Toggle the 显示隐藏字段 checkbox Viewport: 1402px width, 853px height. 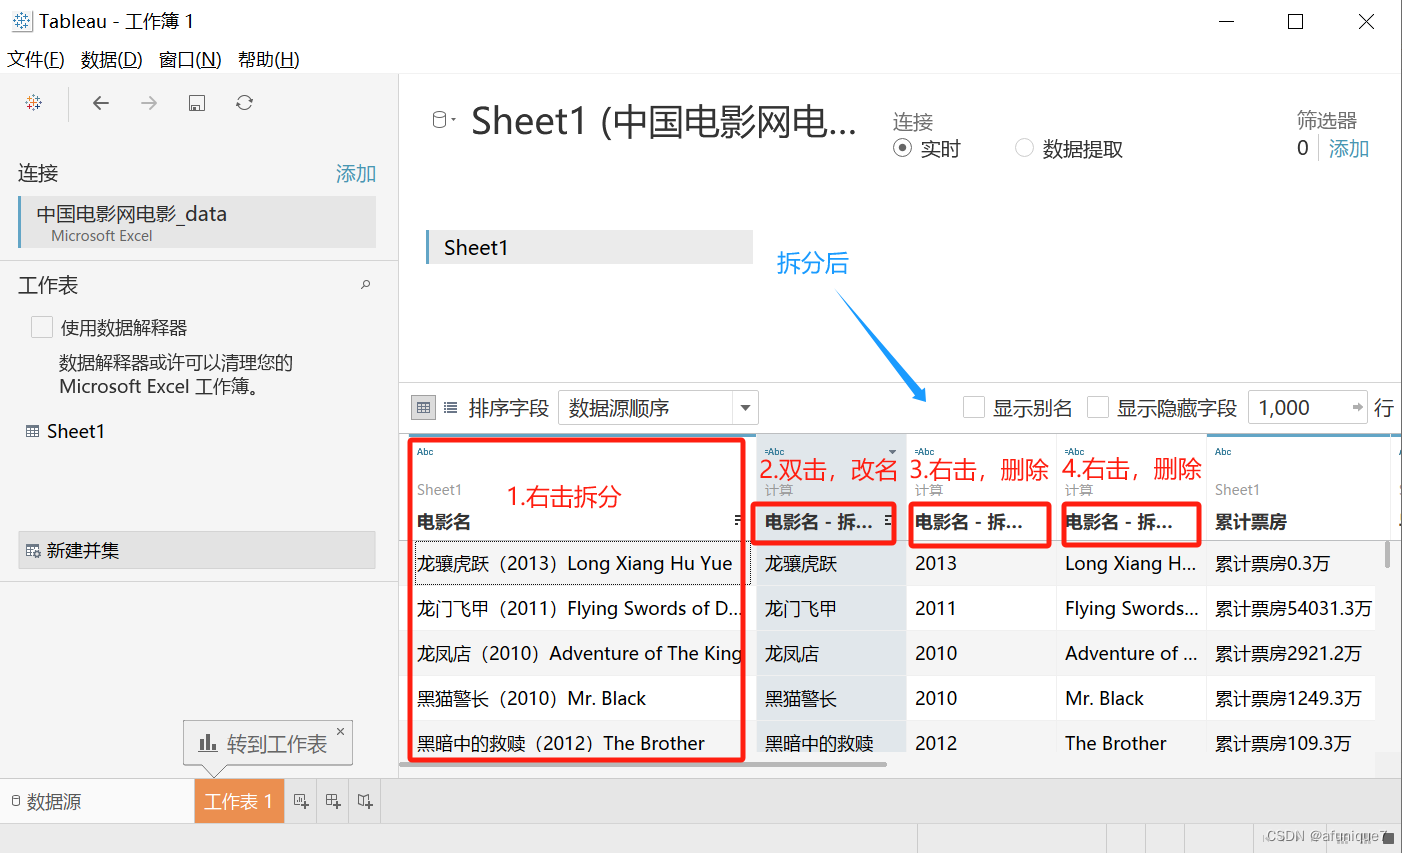(1098, 407)
